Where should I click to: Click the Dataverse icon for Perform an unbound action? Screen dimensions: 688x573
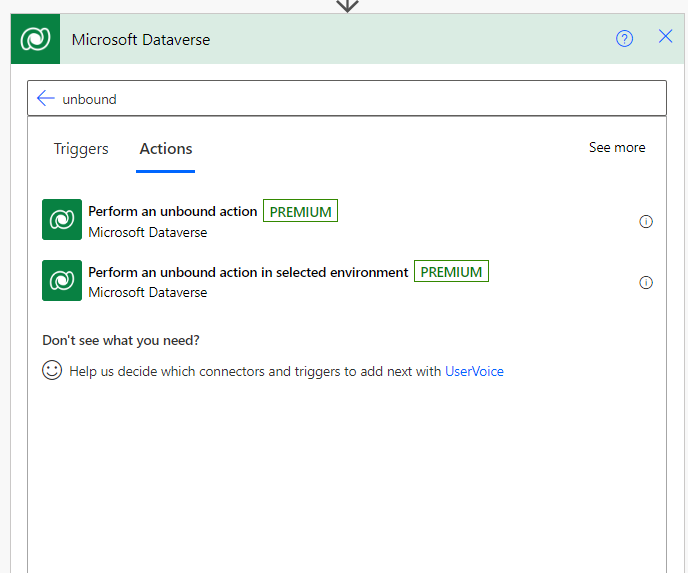click(x=62, y=219)
